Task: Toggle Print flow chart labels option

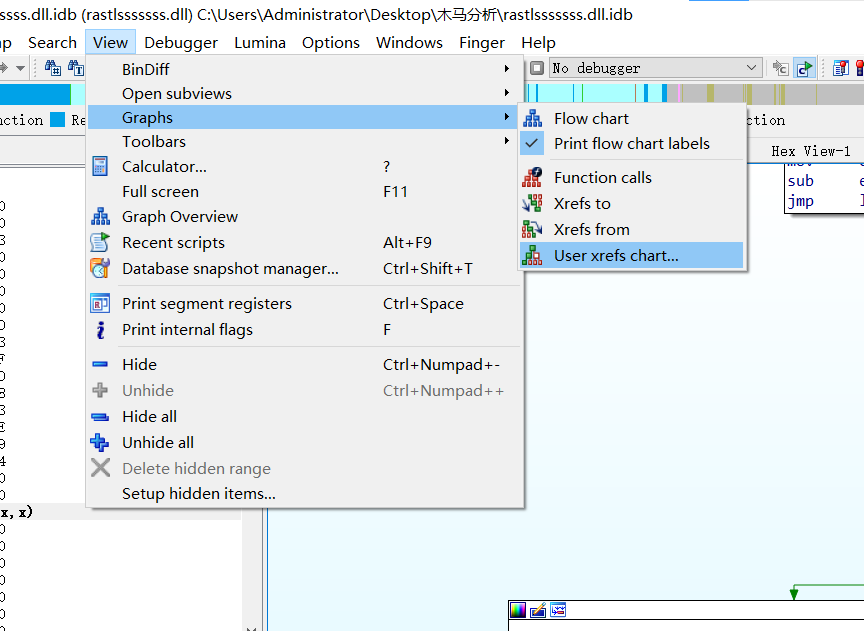Action: [x=631, y=143]
